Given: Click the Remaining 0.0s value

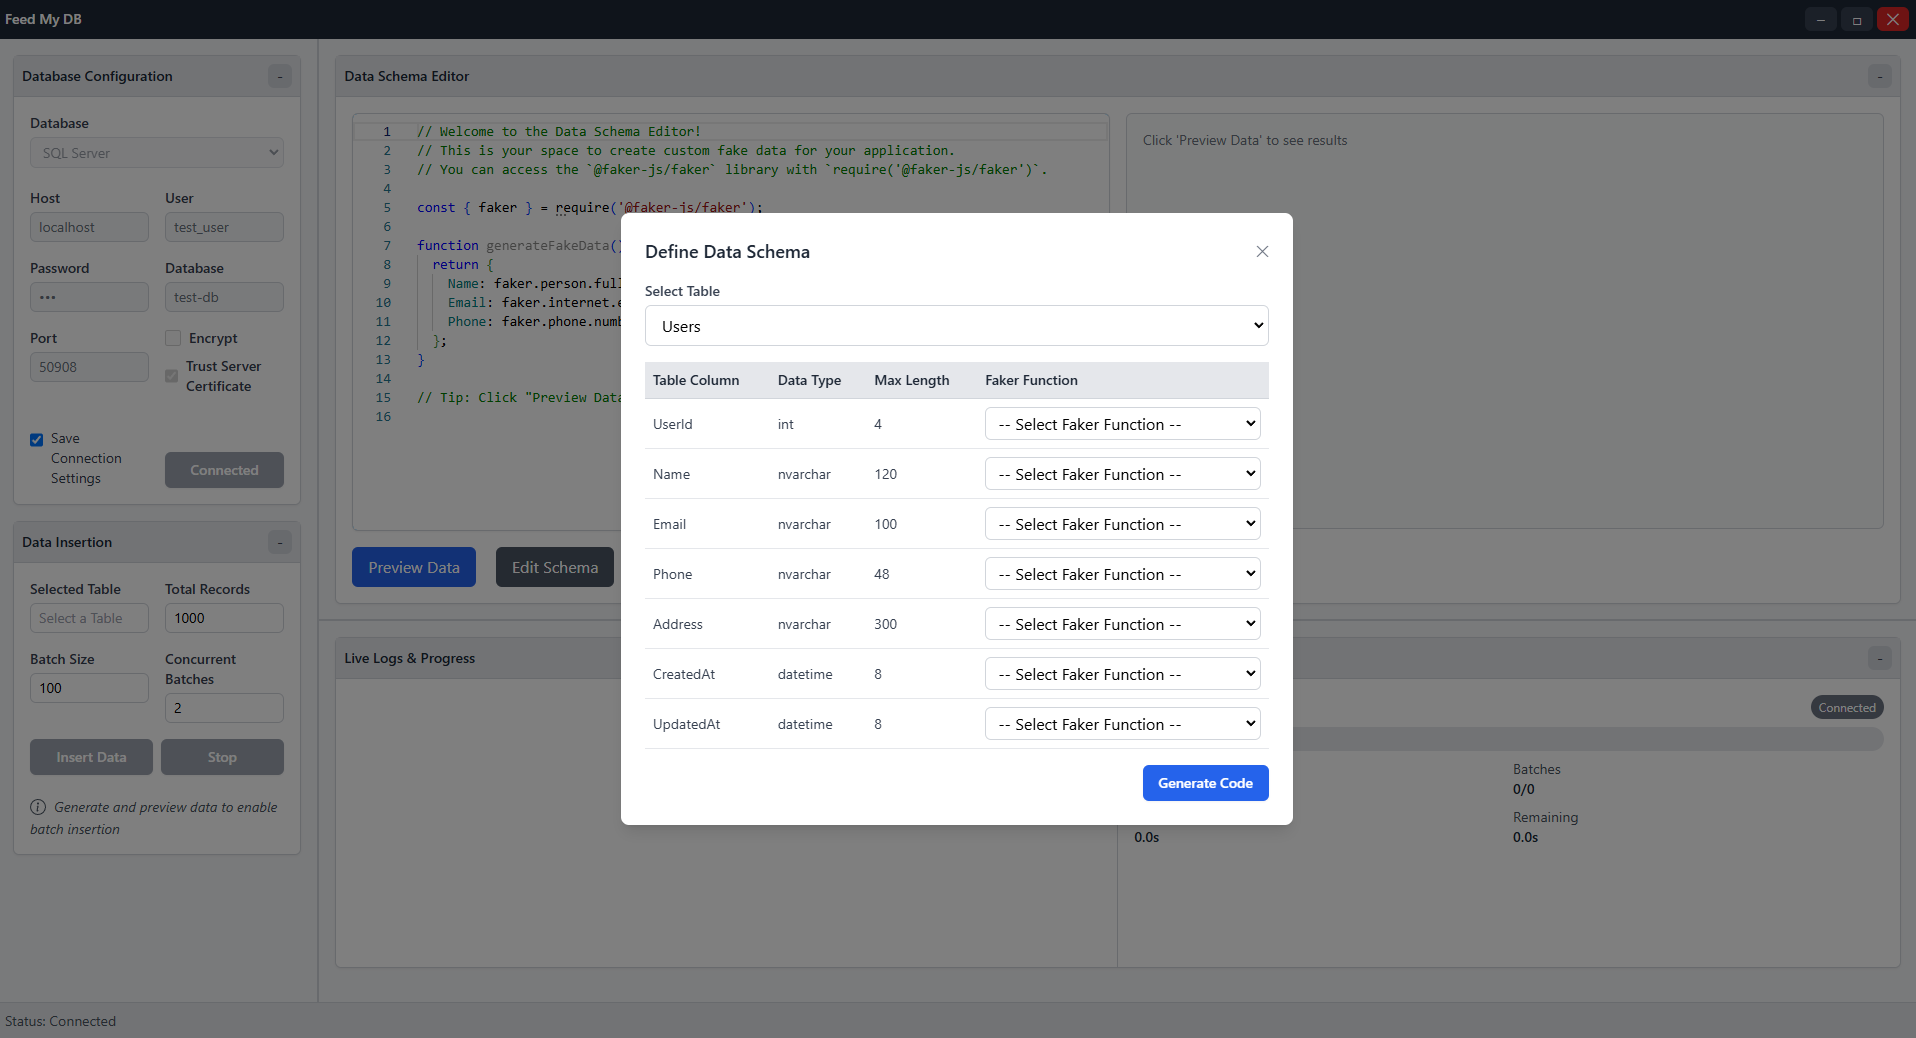Looking at the screenshot, I should (x=1526, y=838).
